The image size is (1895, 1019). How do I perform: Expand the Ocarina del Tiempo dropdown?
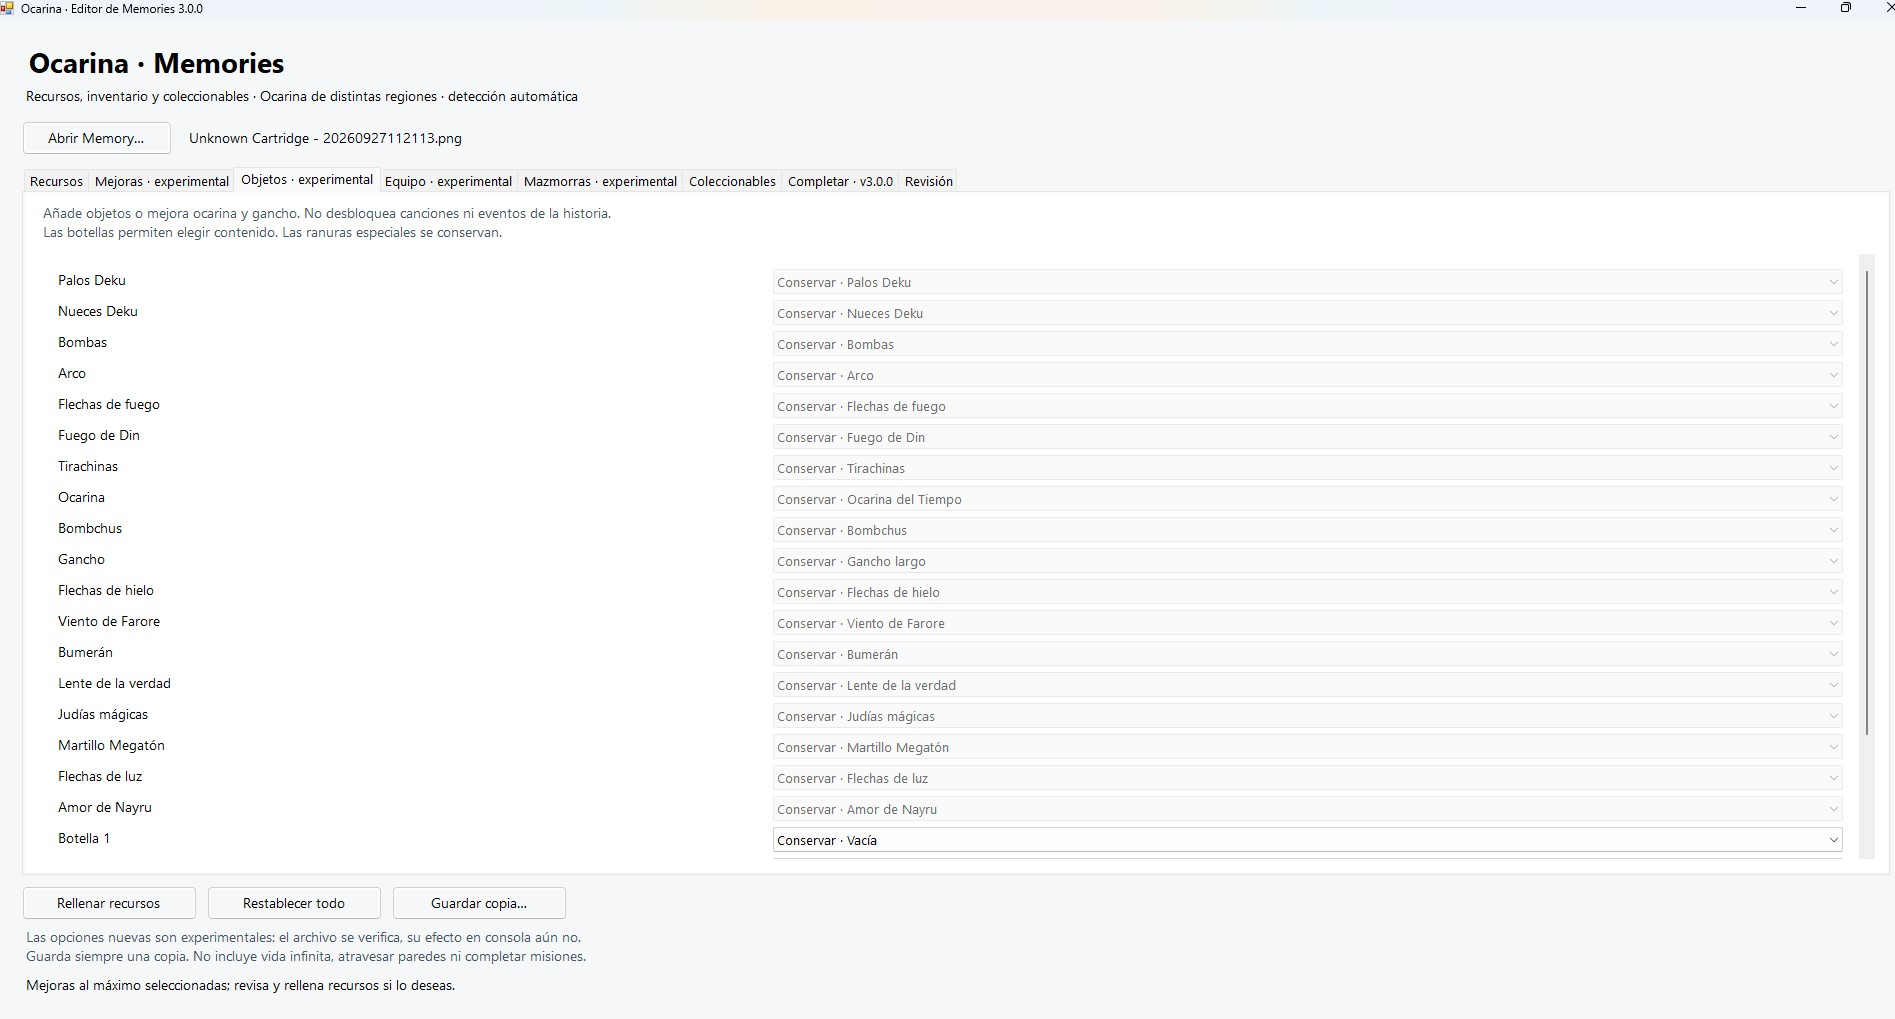tap(1307, 499)
